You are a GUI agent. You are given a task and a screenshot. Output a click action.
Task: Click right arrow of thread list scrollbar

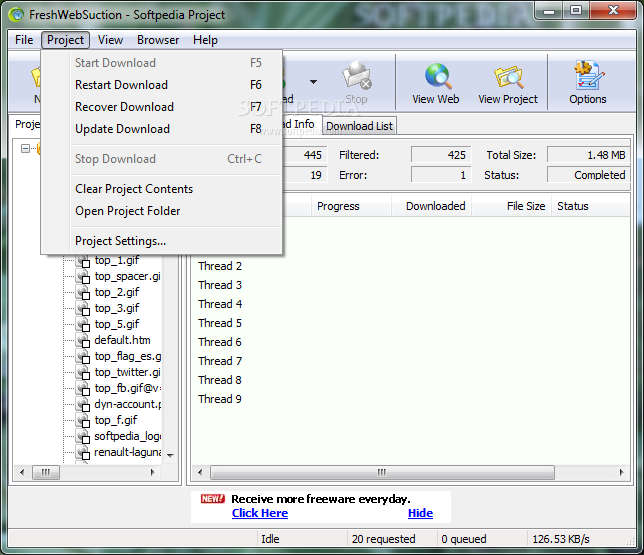pyautogui.click(x=622, y=472)
